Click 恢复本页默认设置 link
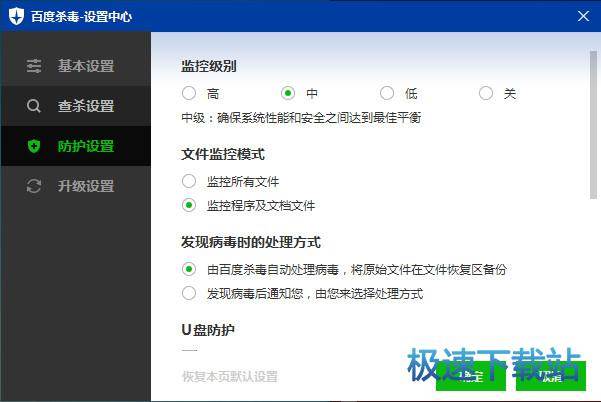This screenshot has height=402, width=601. [x=230, y=376]
